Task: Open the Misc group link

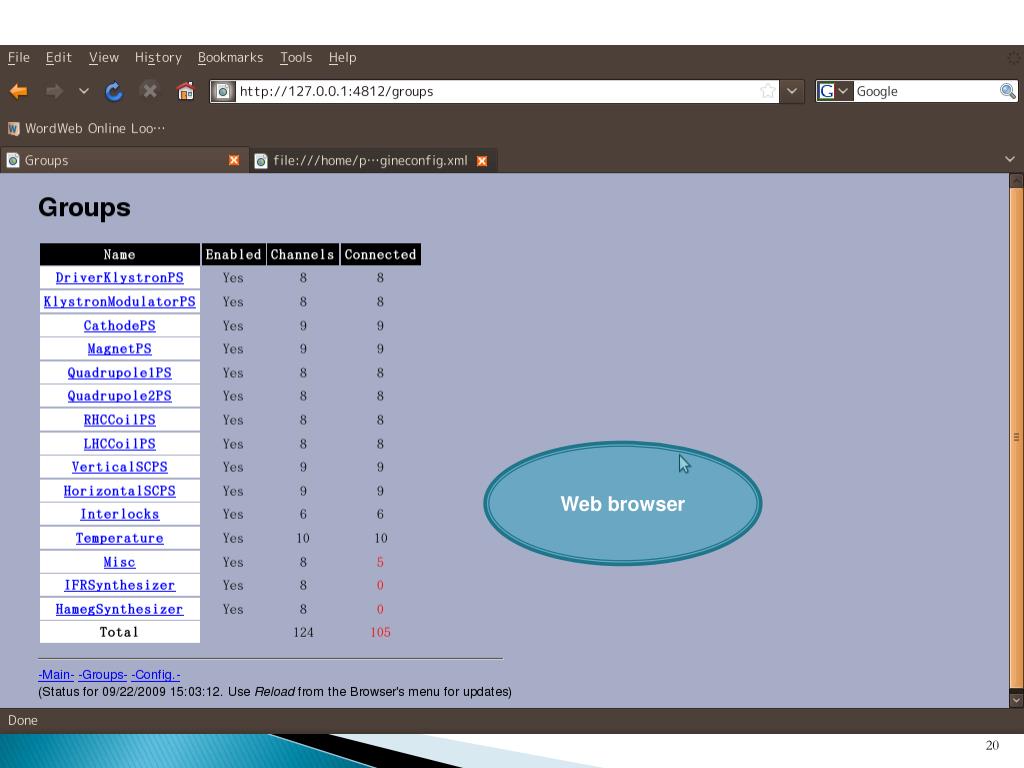Action: (120, 562)
